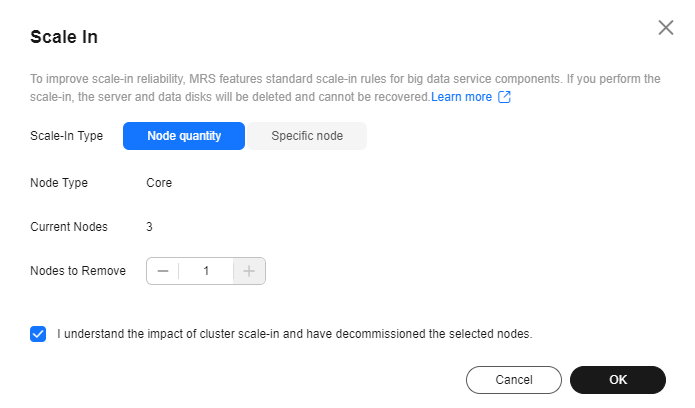695x408 pixels.
Task: Uncheck the scale-in impact acknowledgment checkbox
Action: (x=38, y=334)
